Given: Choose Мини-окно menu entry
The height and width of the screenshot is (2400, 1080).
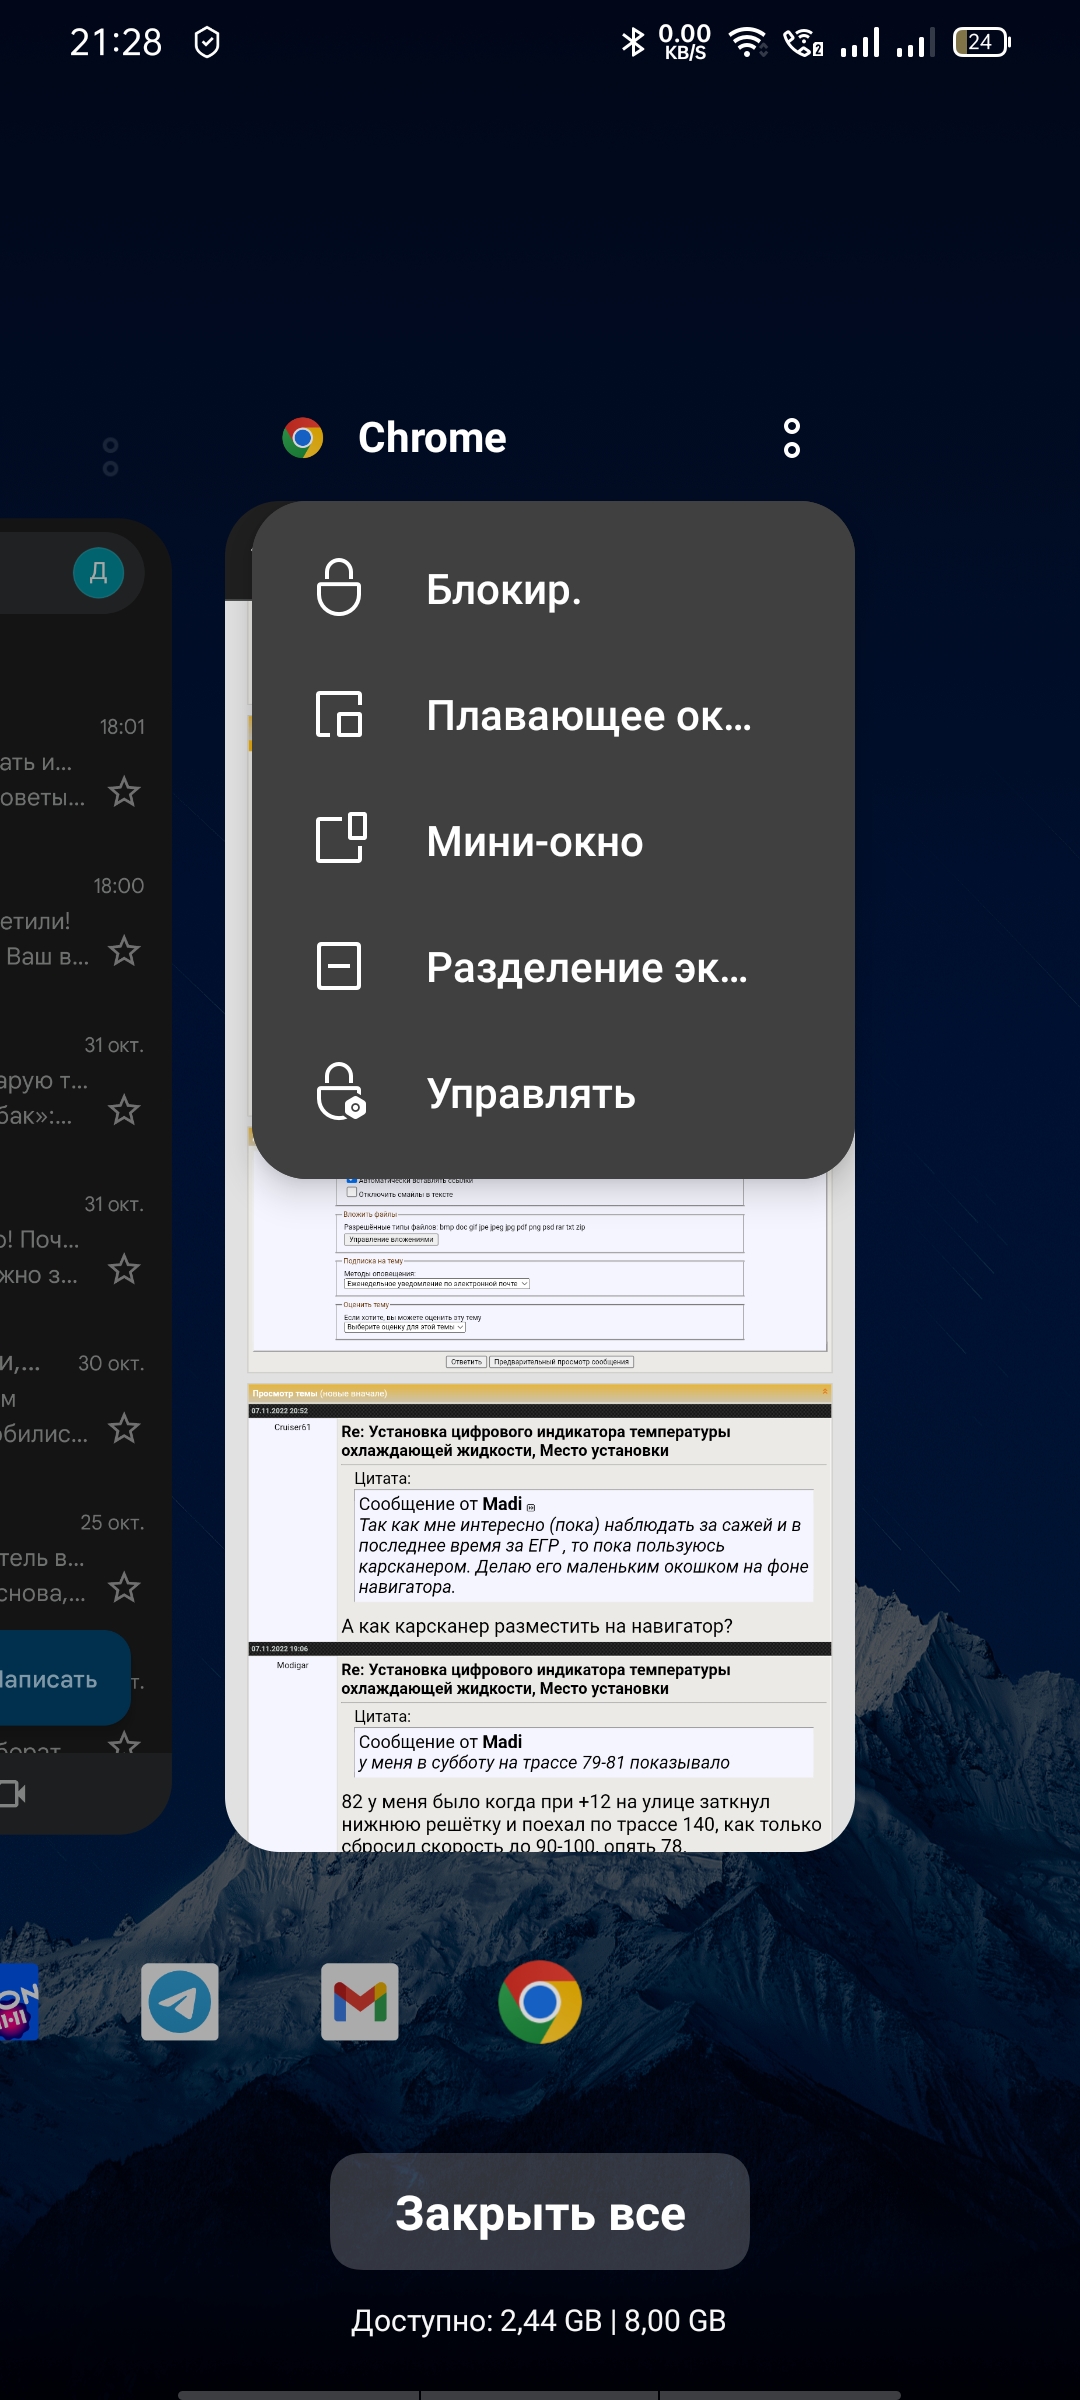Looking at the screenshot, I should pyautogui.click(x=553, y=841).
